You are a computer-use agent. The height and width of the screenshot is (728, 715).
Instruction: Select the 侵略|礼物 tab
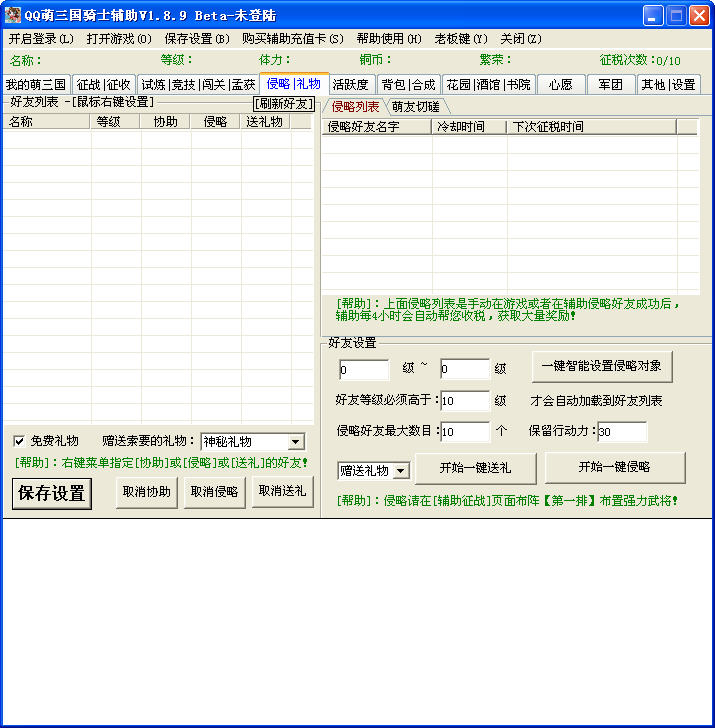pyautogui.click(x=294, y=84)
